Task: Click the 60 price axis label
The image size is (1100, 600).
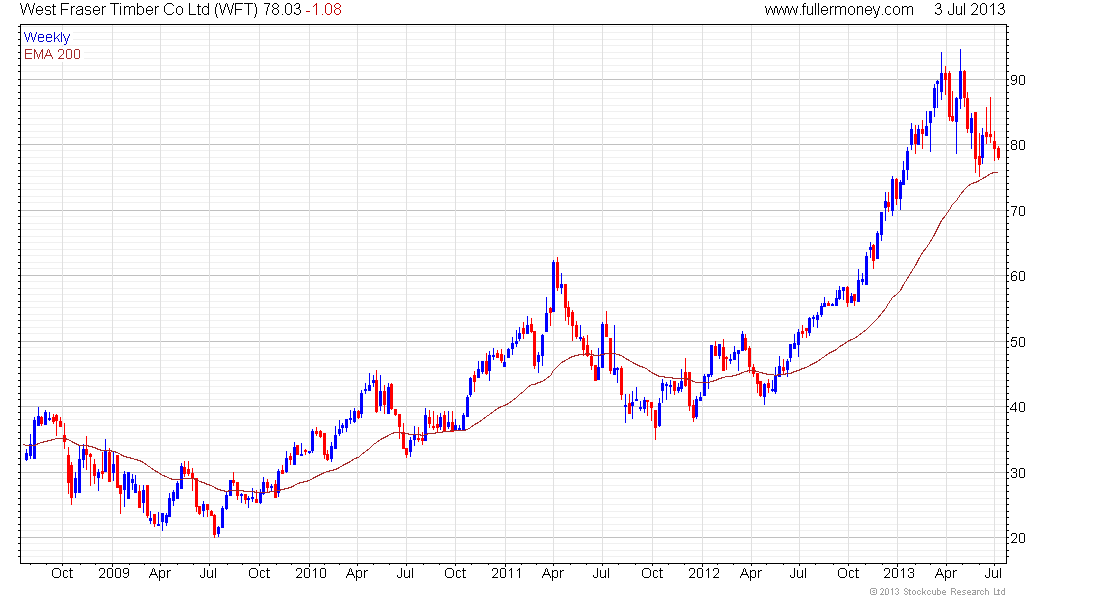Action: tap(1017, 276)
